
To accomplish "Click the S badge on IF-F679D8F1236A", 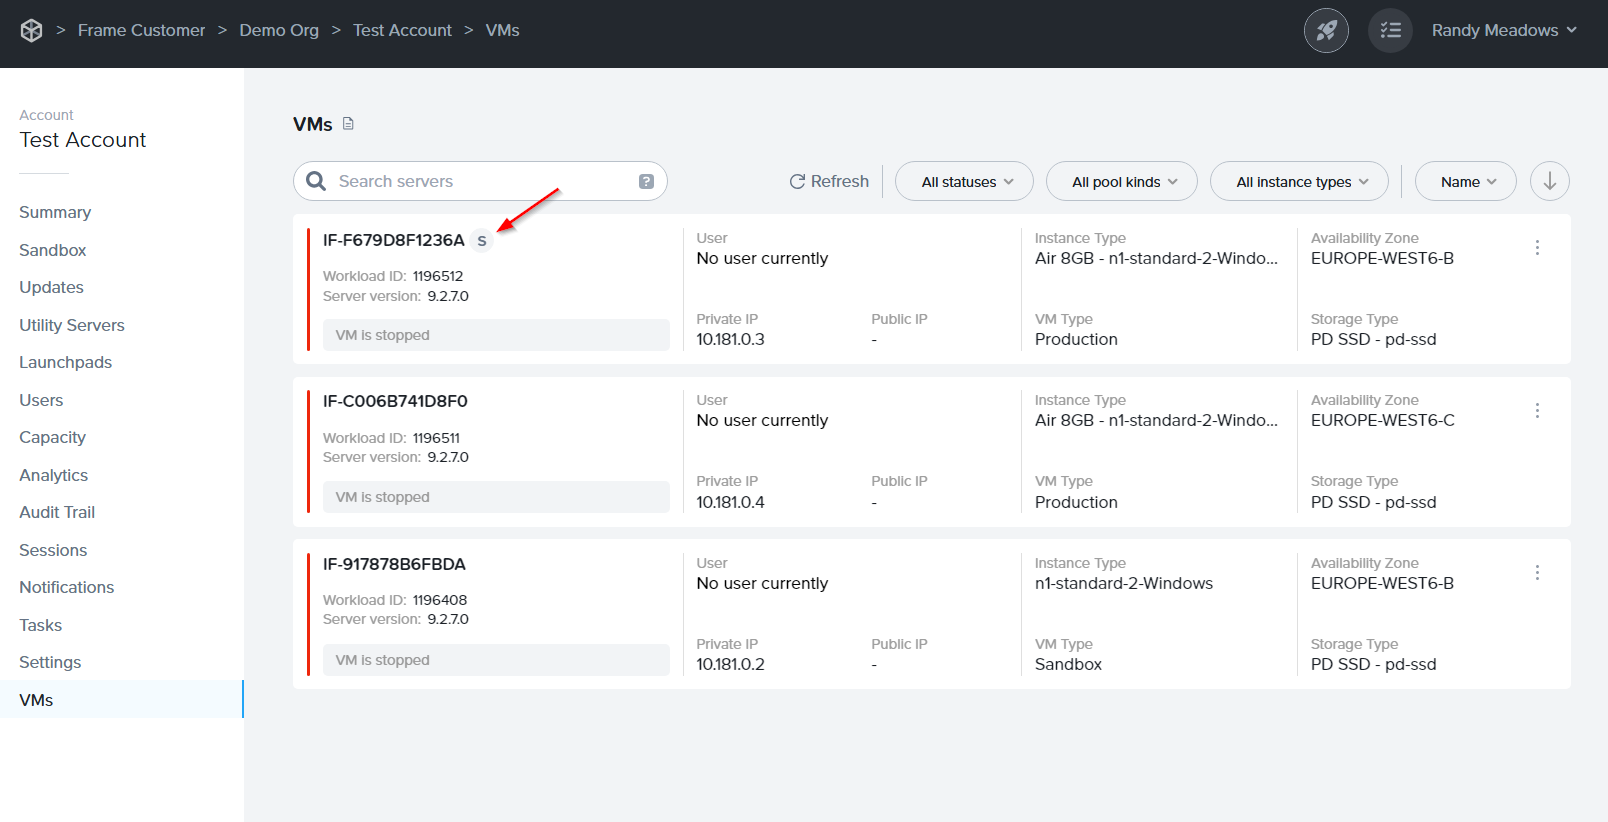I will 482,241.
